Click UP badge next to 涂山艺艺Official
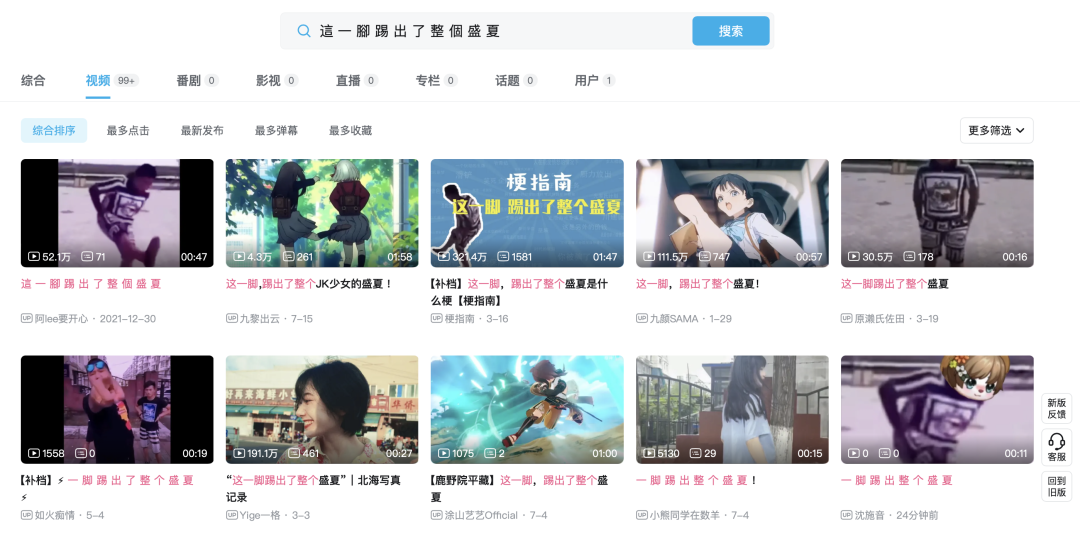Viewport: 1080px width, 535px height. point(436,515)
